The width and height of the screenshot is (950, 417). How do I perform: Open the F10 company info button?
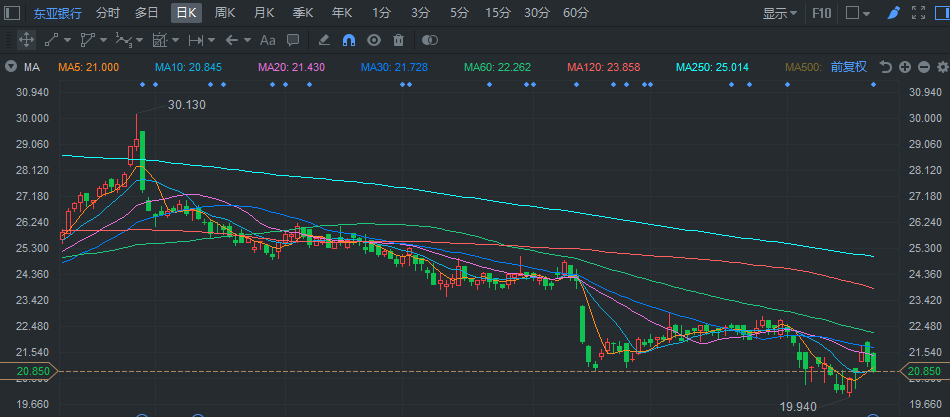[822, 13]
